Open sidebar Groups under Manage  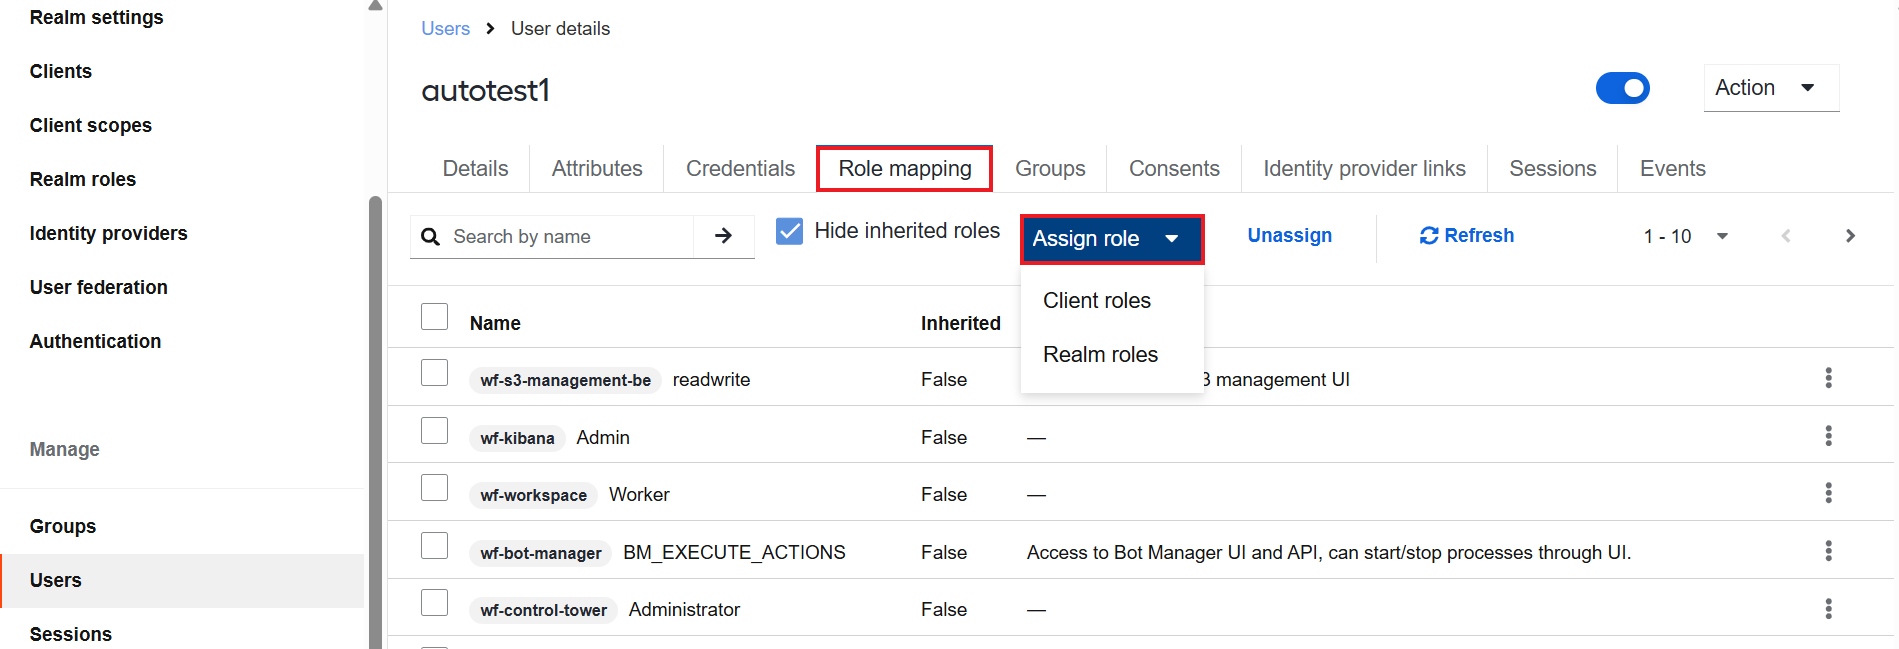tap(63, 526)
